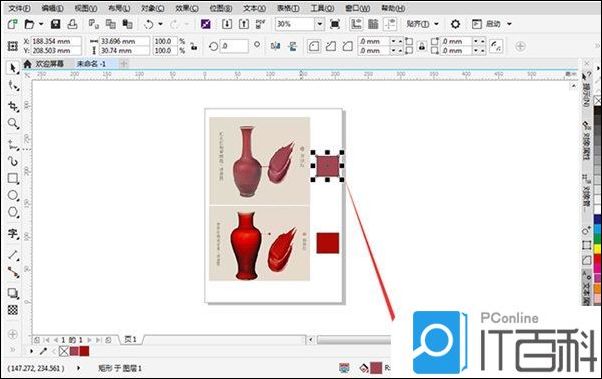This screenshot has width=602, height=379.
Task: Toggle Show guidelines button
Action: click(x=390, y=24)
